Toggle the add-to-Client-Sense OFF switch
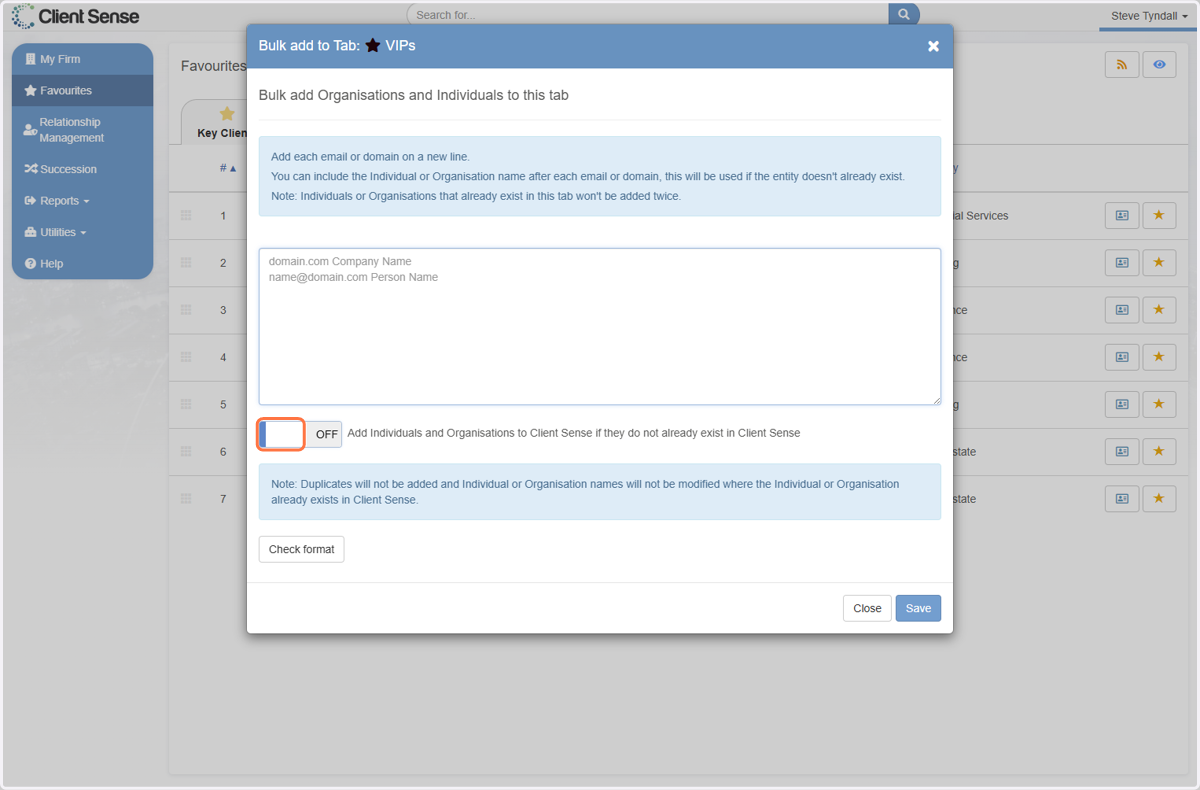Image resolution: width=1200 pixels, height=790 pixels. click(300, 434)
